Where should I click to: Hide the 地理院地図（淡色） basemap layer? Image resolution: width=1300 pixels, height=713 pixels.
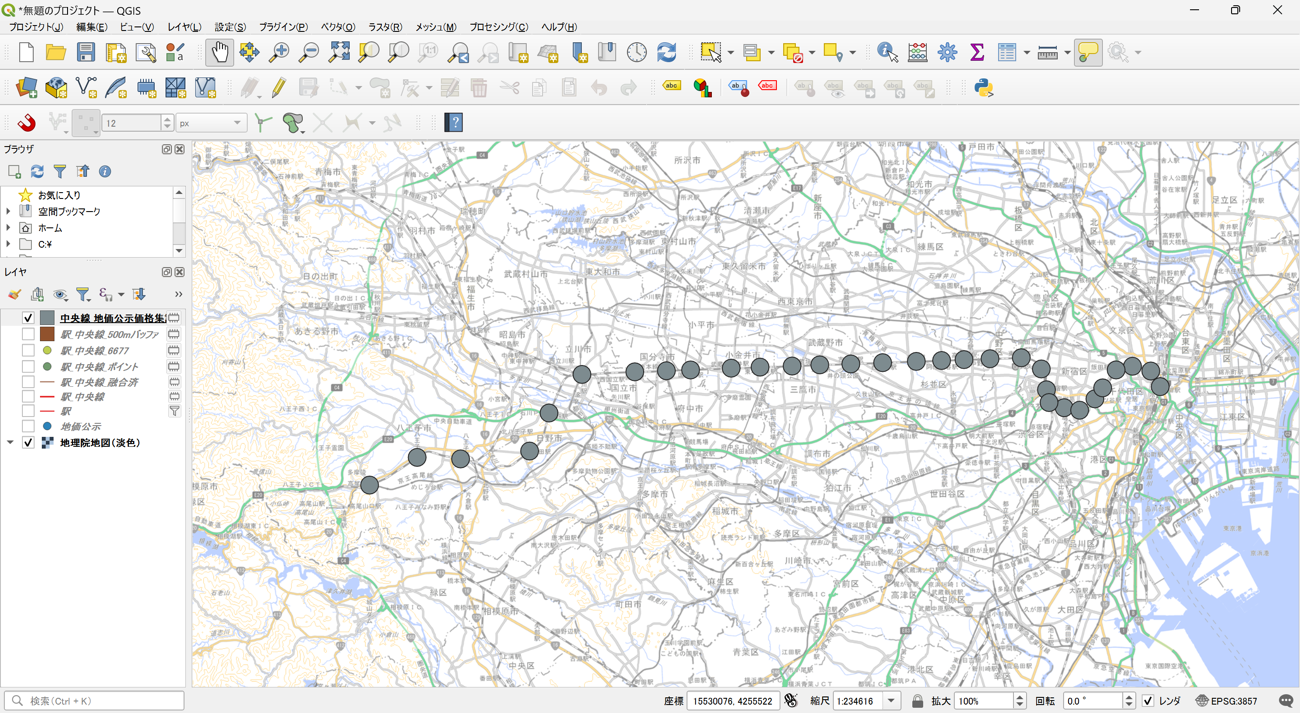(x=28, y=442)
